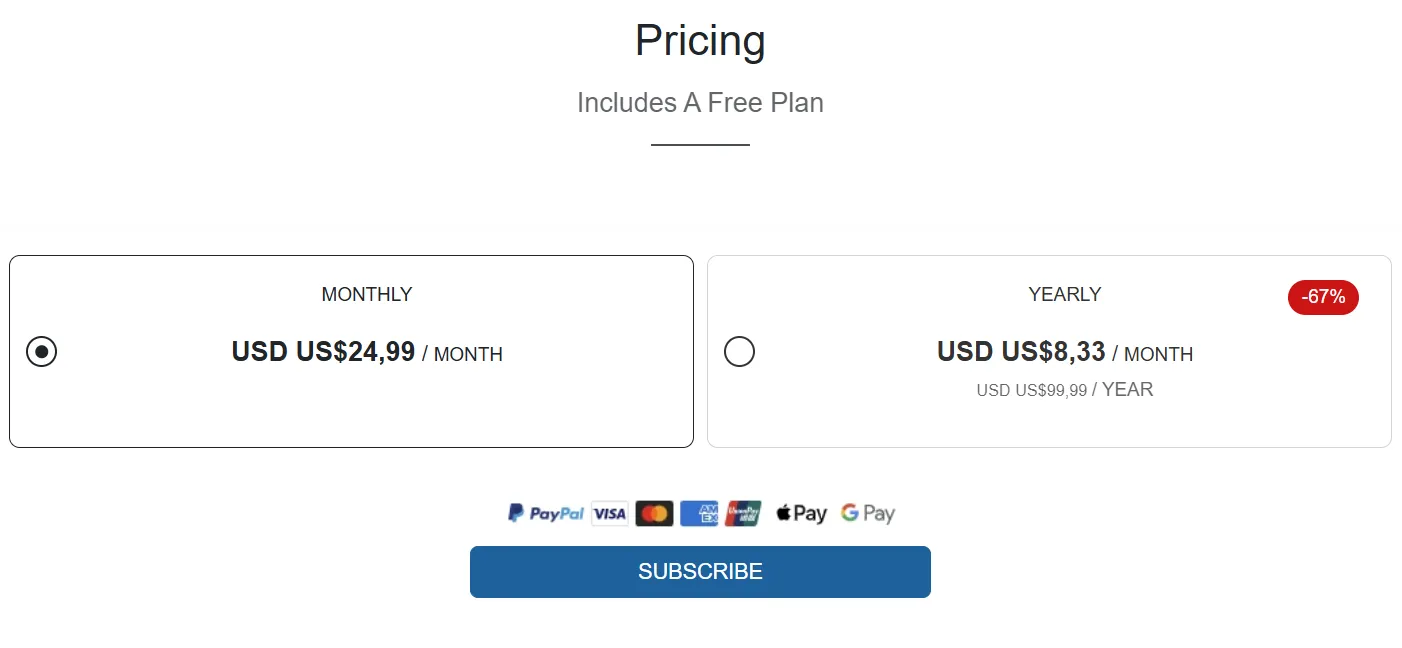Click the MONTHLY plan label

point(366,295)
